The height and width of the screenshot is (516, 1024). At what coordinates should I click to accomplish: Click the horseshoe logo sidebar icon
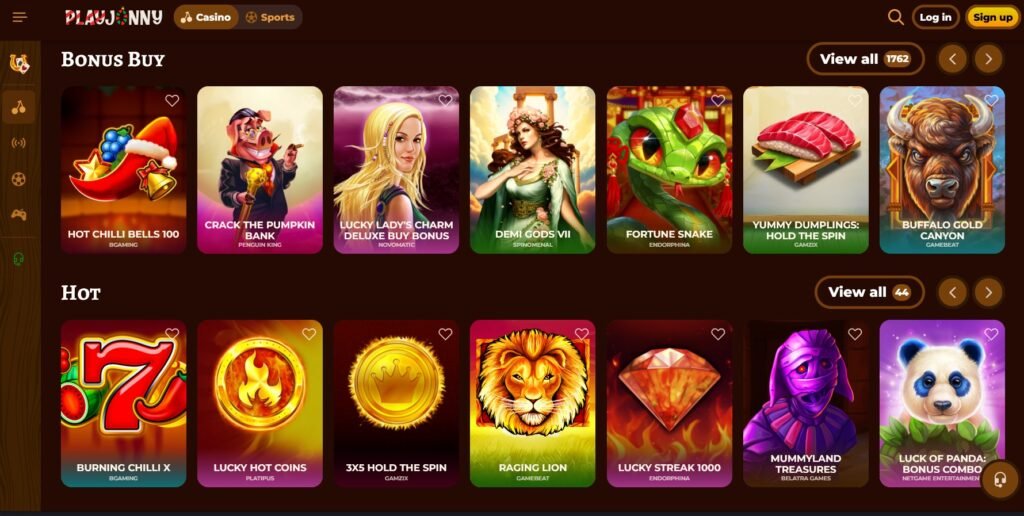click(x=19, y=63)
